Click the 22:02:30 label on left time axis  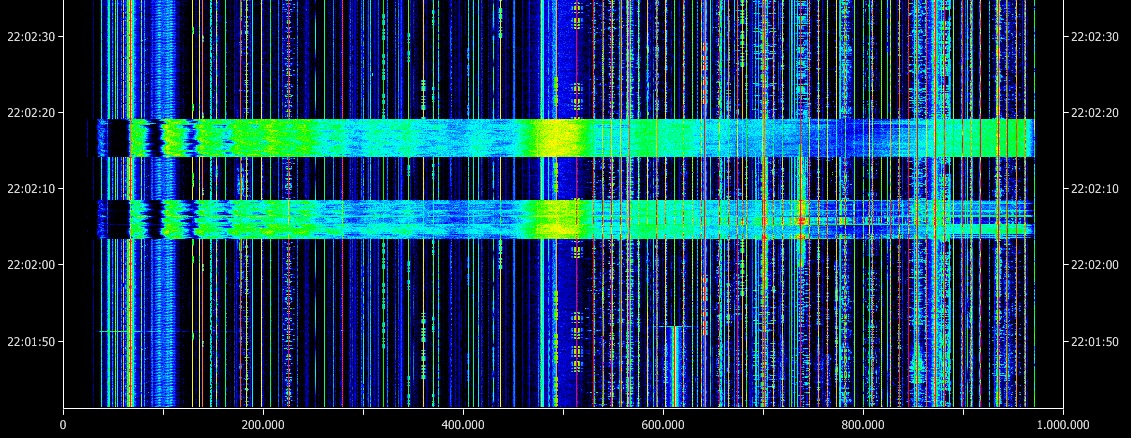[30, 37]
